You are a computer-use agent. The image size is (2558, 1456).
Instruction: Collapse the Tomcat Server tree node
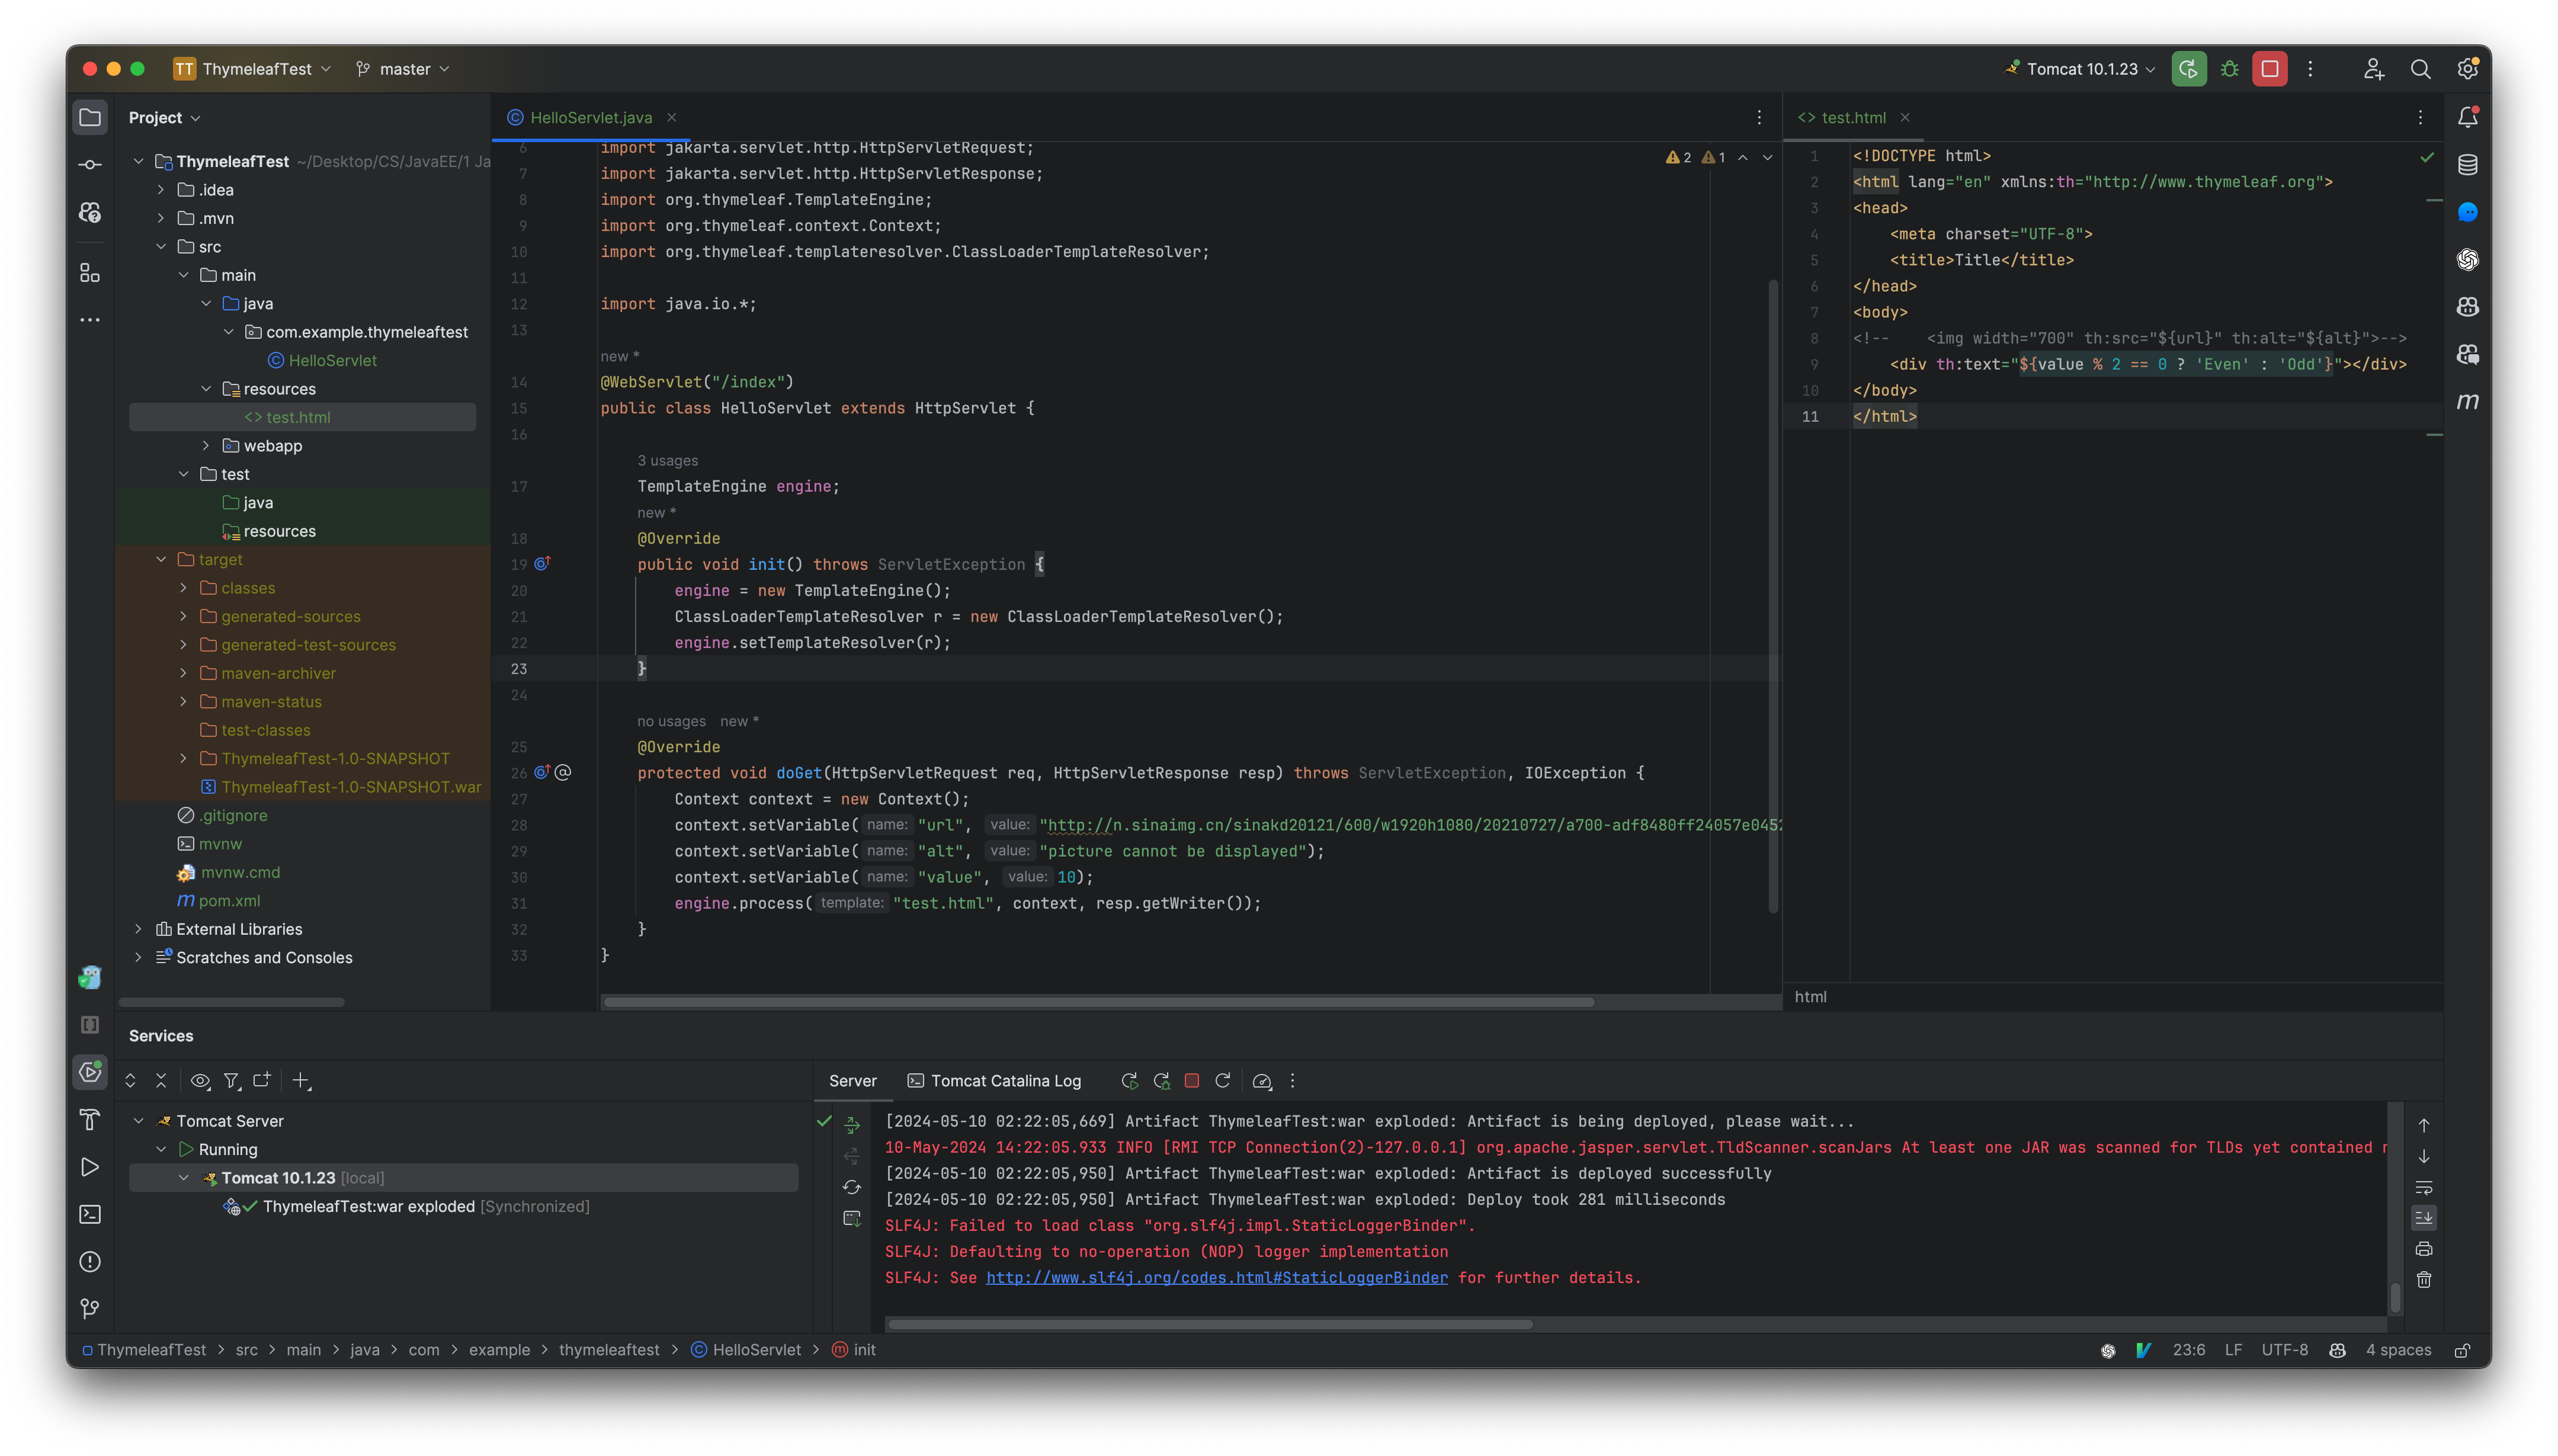point(139,1120)
